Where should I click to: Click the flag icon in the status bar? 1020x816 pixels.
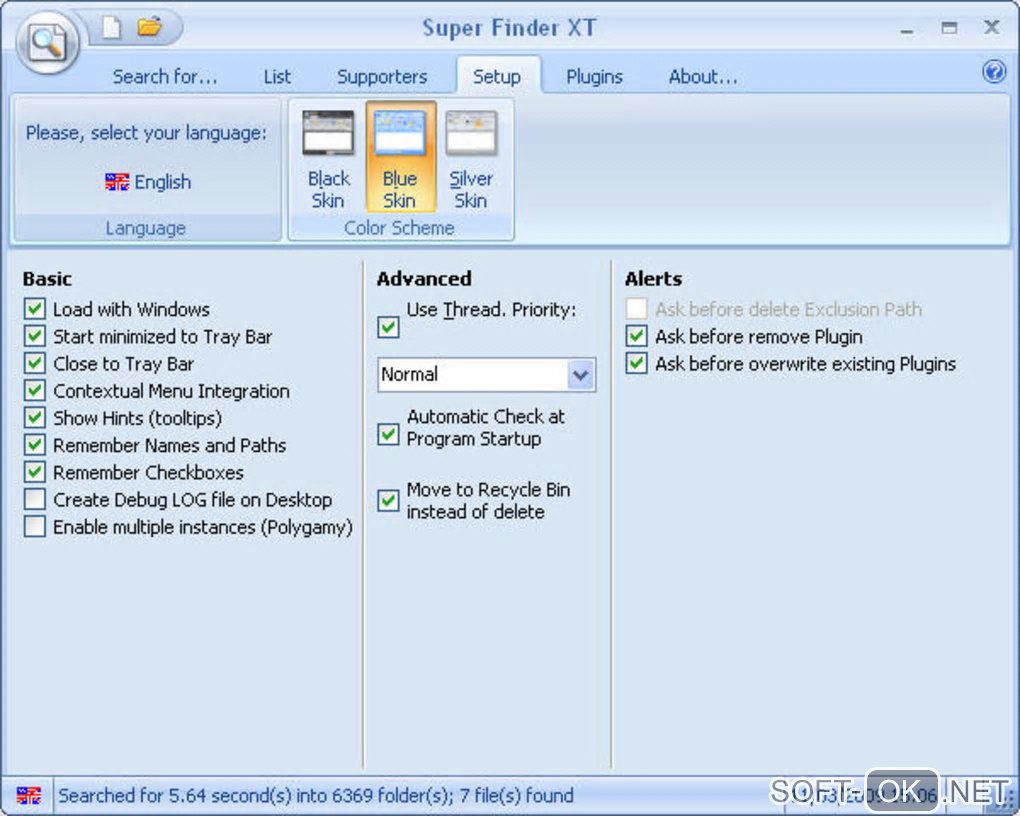click(x=29, y=795)
